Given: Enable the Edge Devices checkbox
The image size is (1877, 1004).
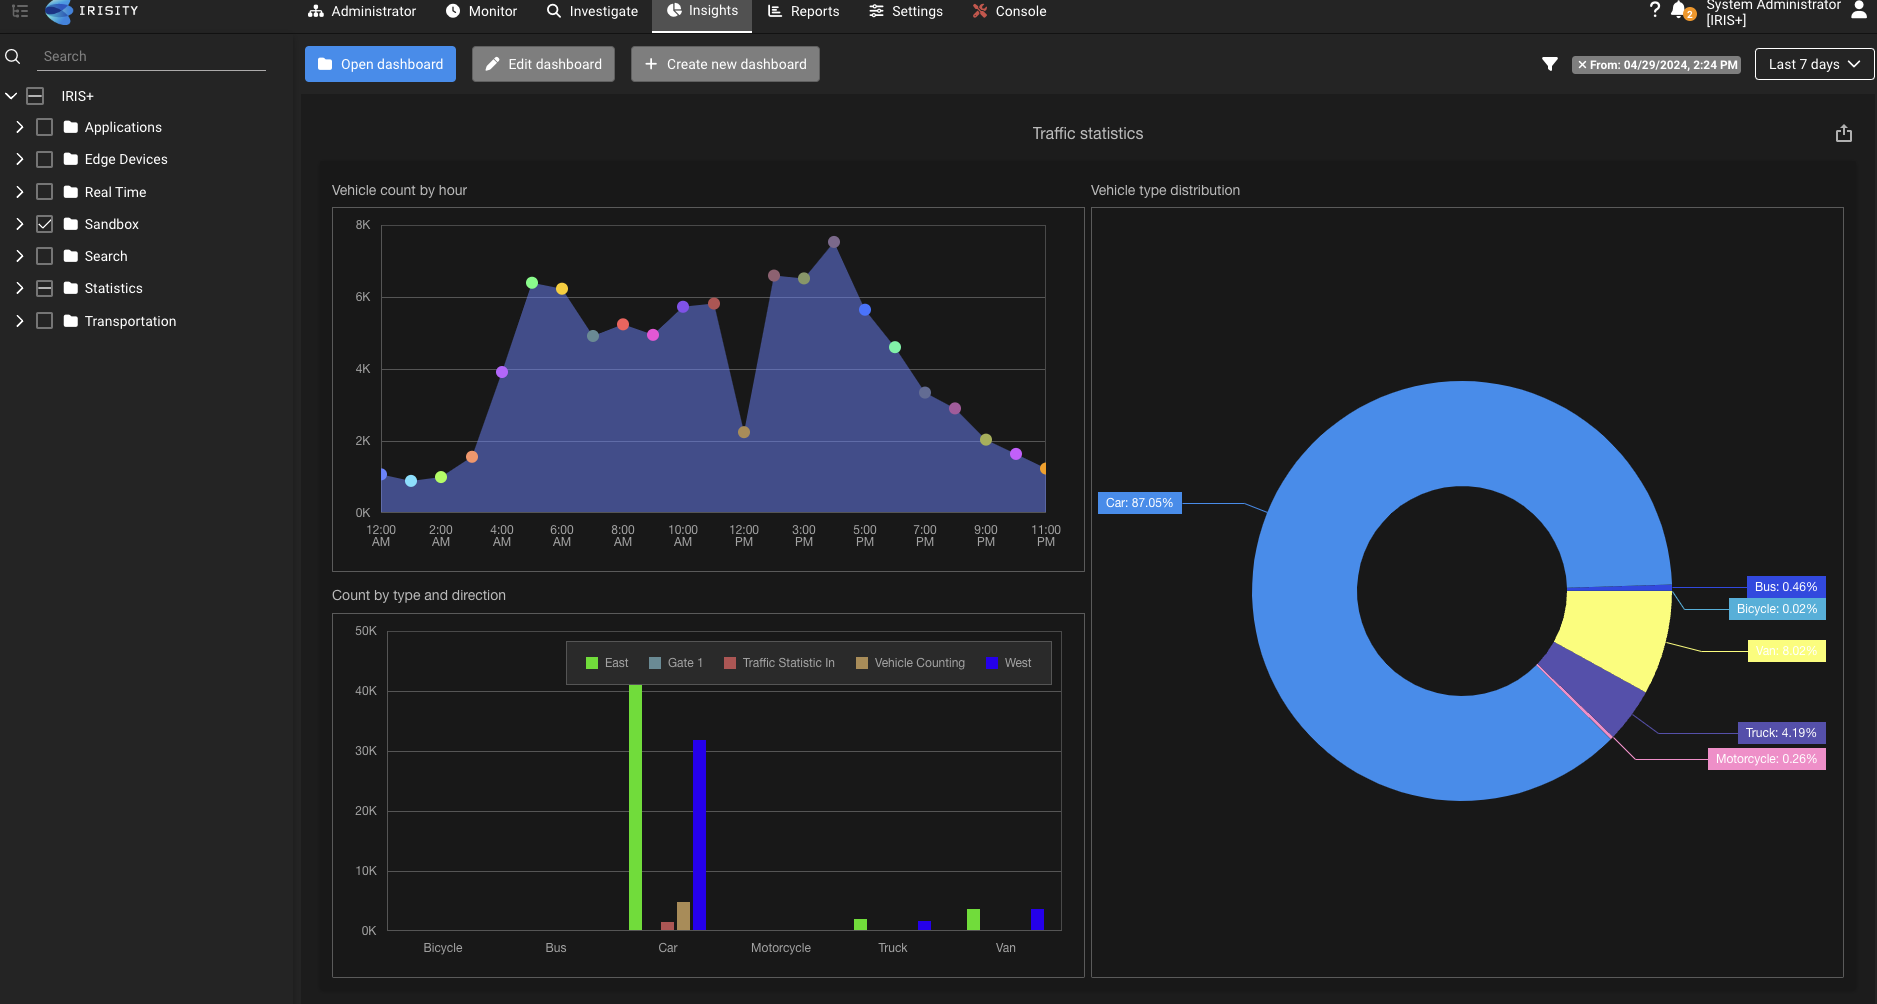Looking at the screenshot, I should (44, 158).
